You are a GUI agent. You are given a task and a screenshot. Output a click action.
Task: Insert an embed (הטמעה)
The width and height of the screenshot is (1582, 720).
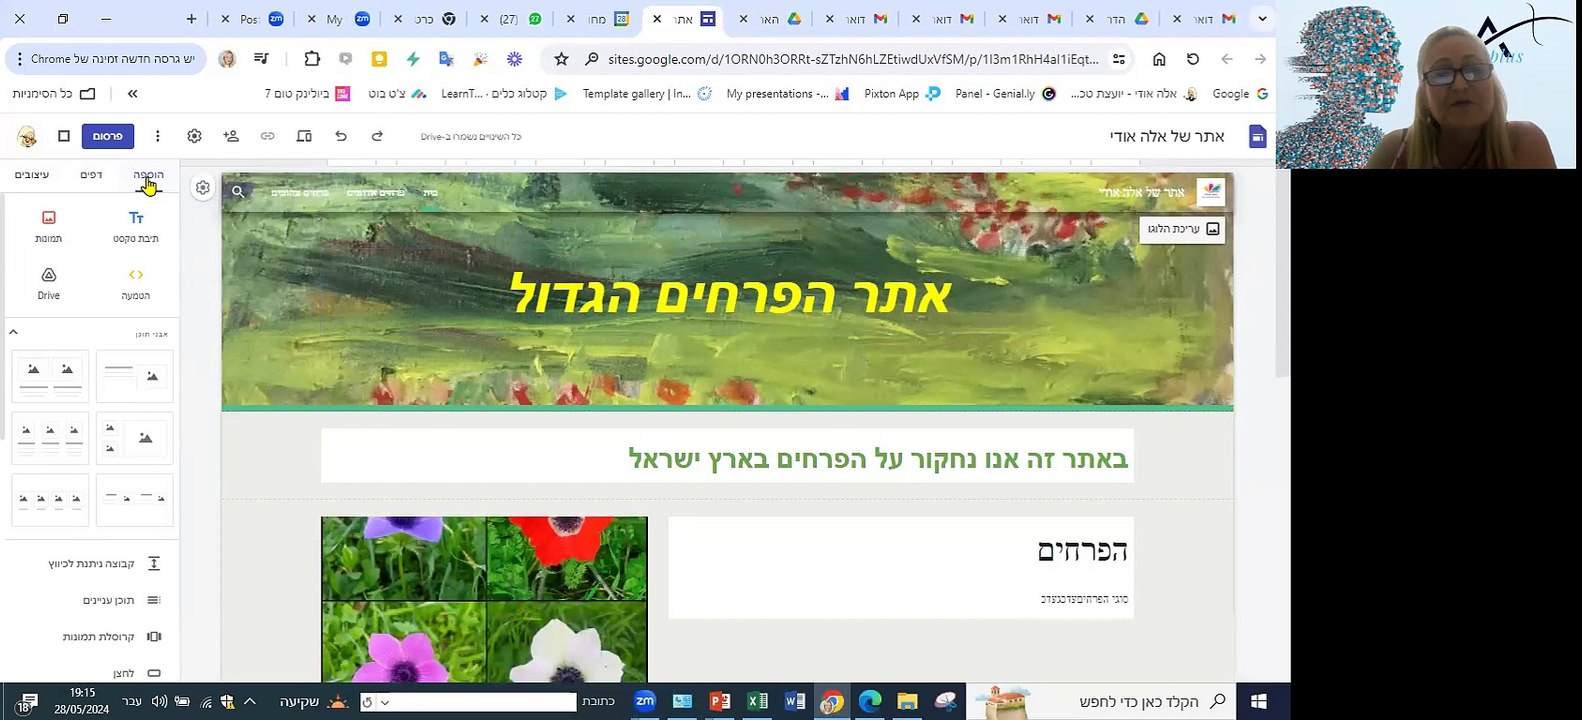pyautogui.click(x=136, y=284)
